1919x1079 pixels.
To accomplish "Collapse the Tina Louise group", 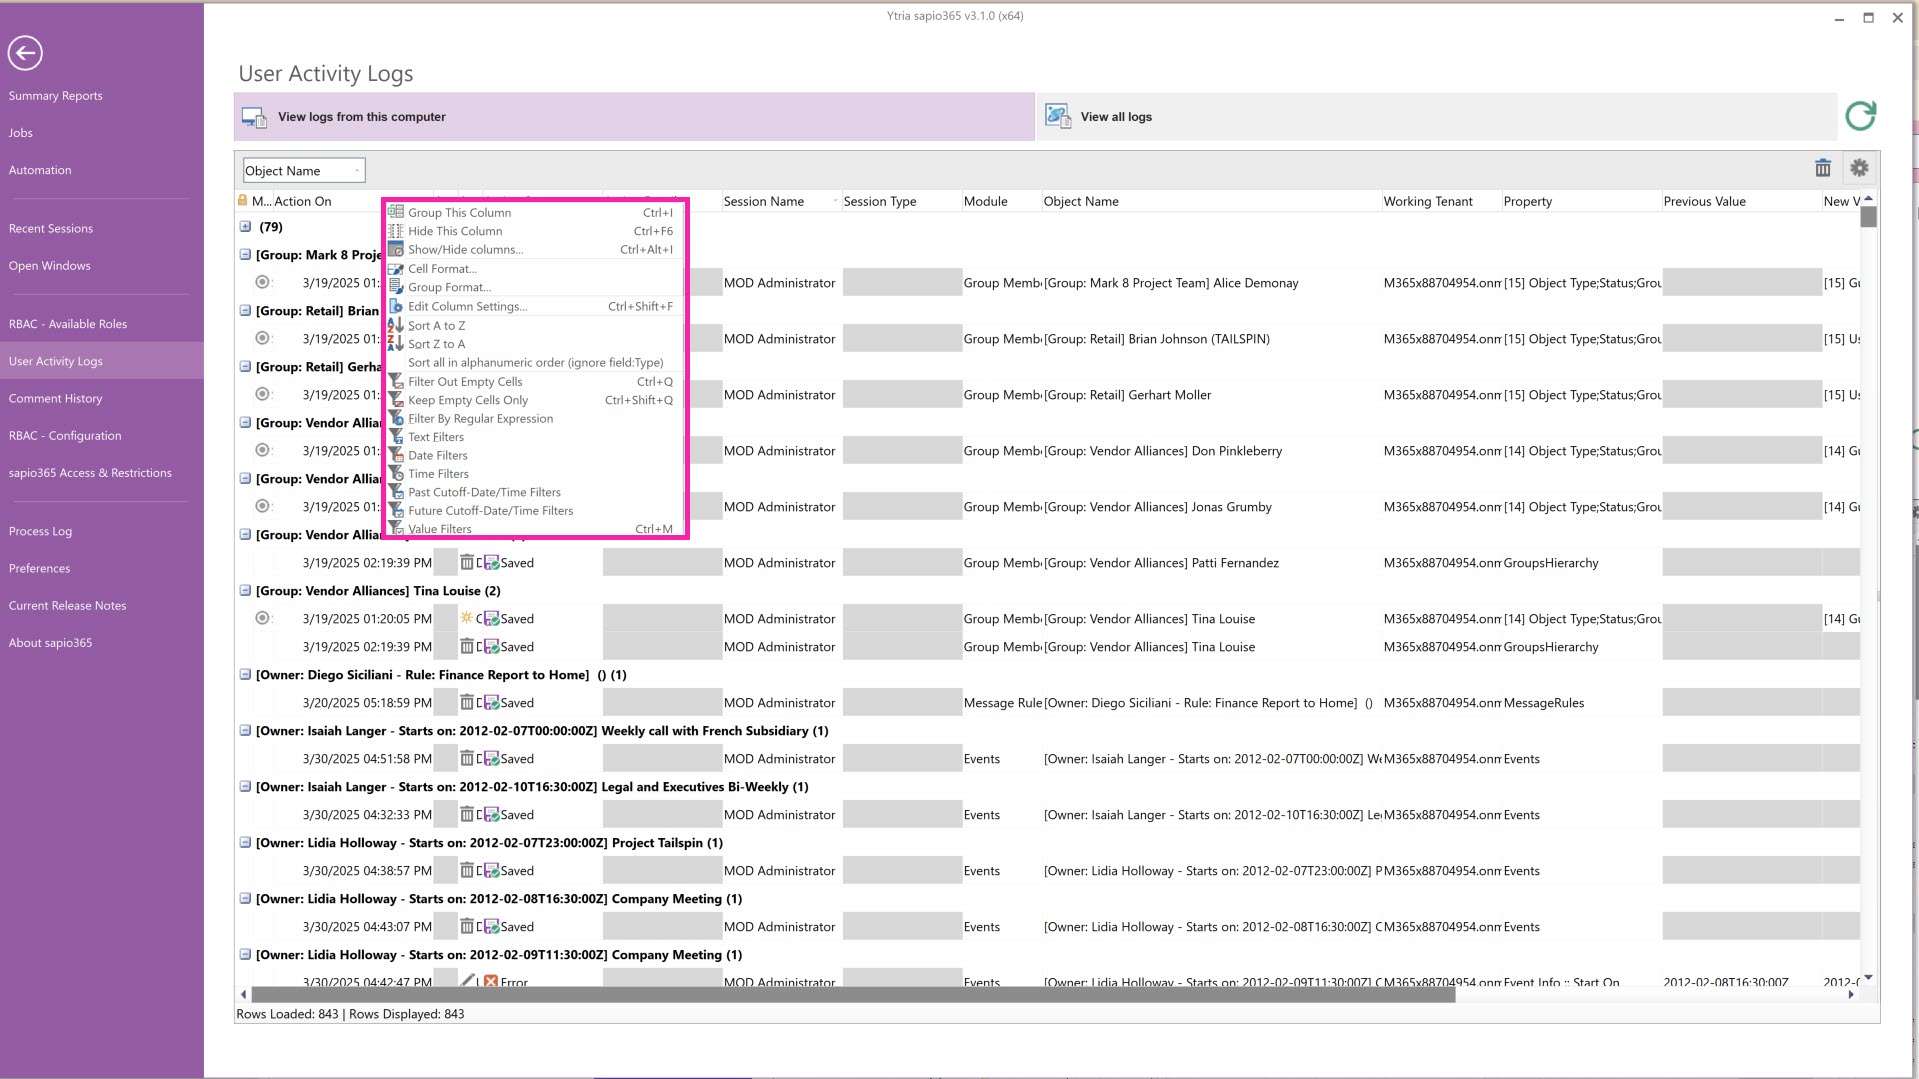I will 245,591.
